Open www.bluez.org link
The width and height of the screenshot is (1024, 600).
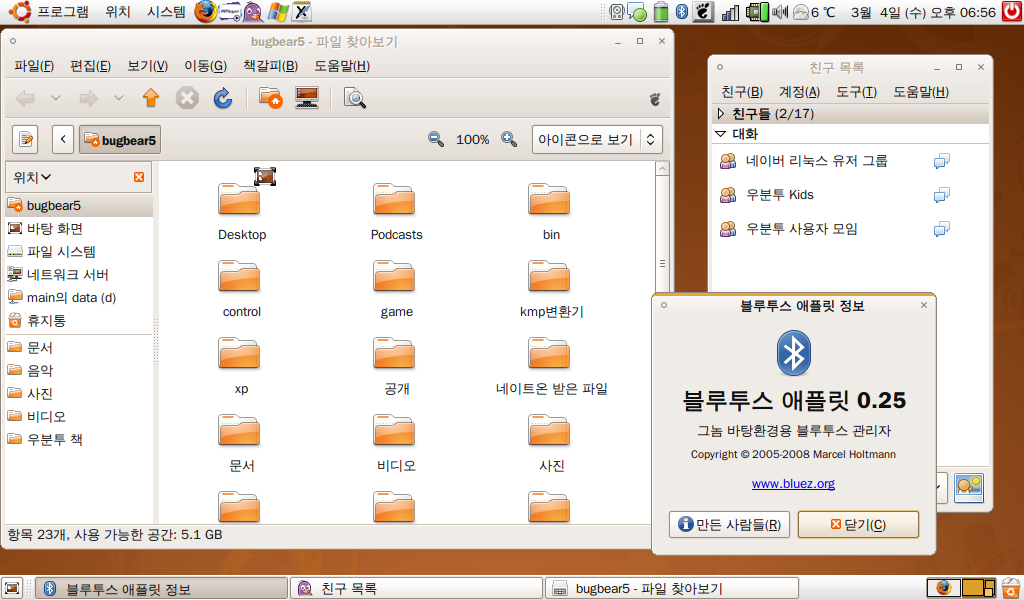pyautogui.click(x=793, y=484)
